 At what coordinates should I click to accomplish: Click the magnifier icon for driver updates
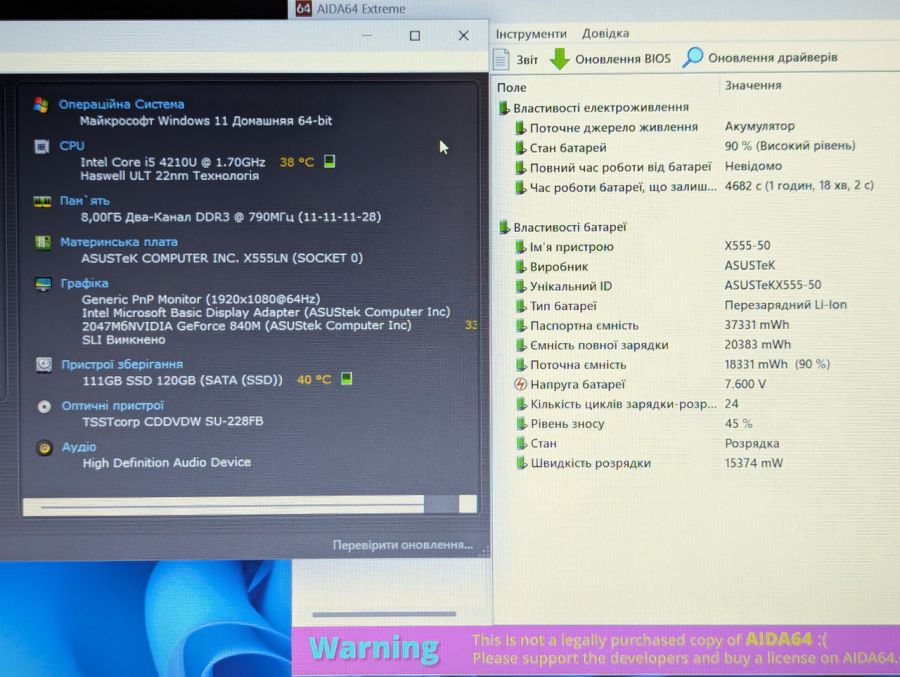(x=693, y=57)
